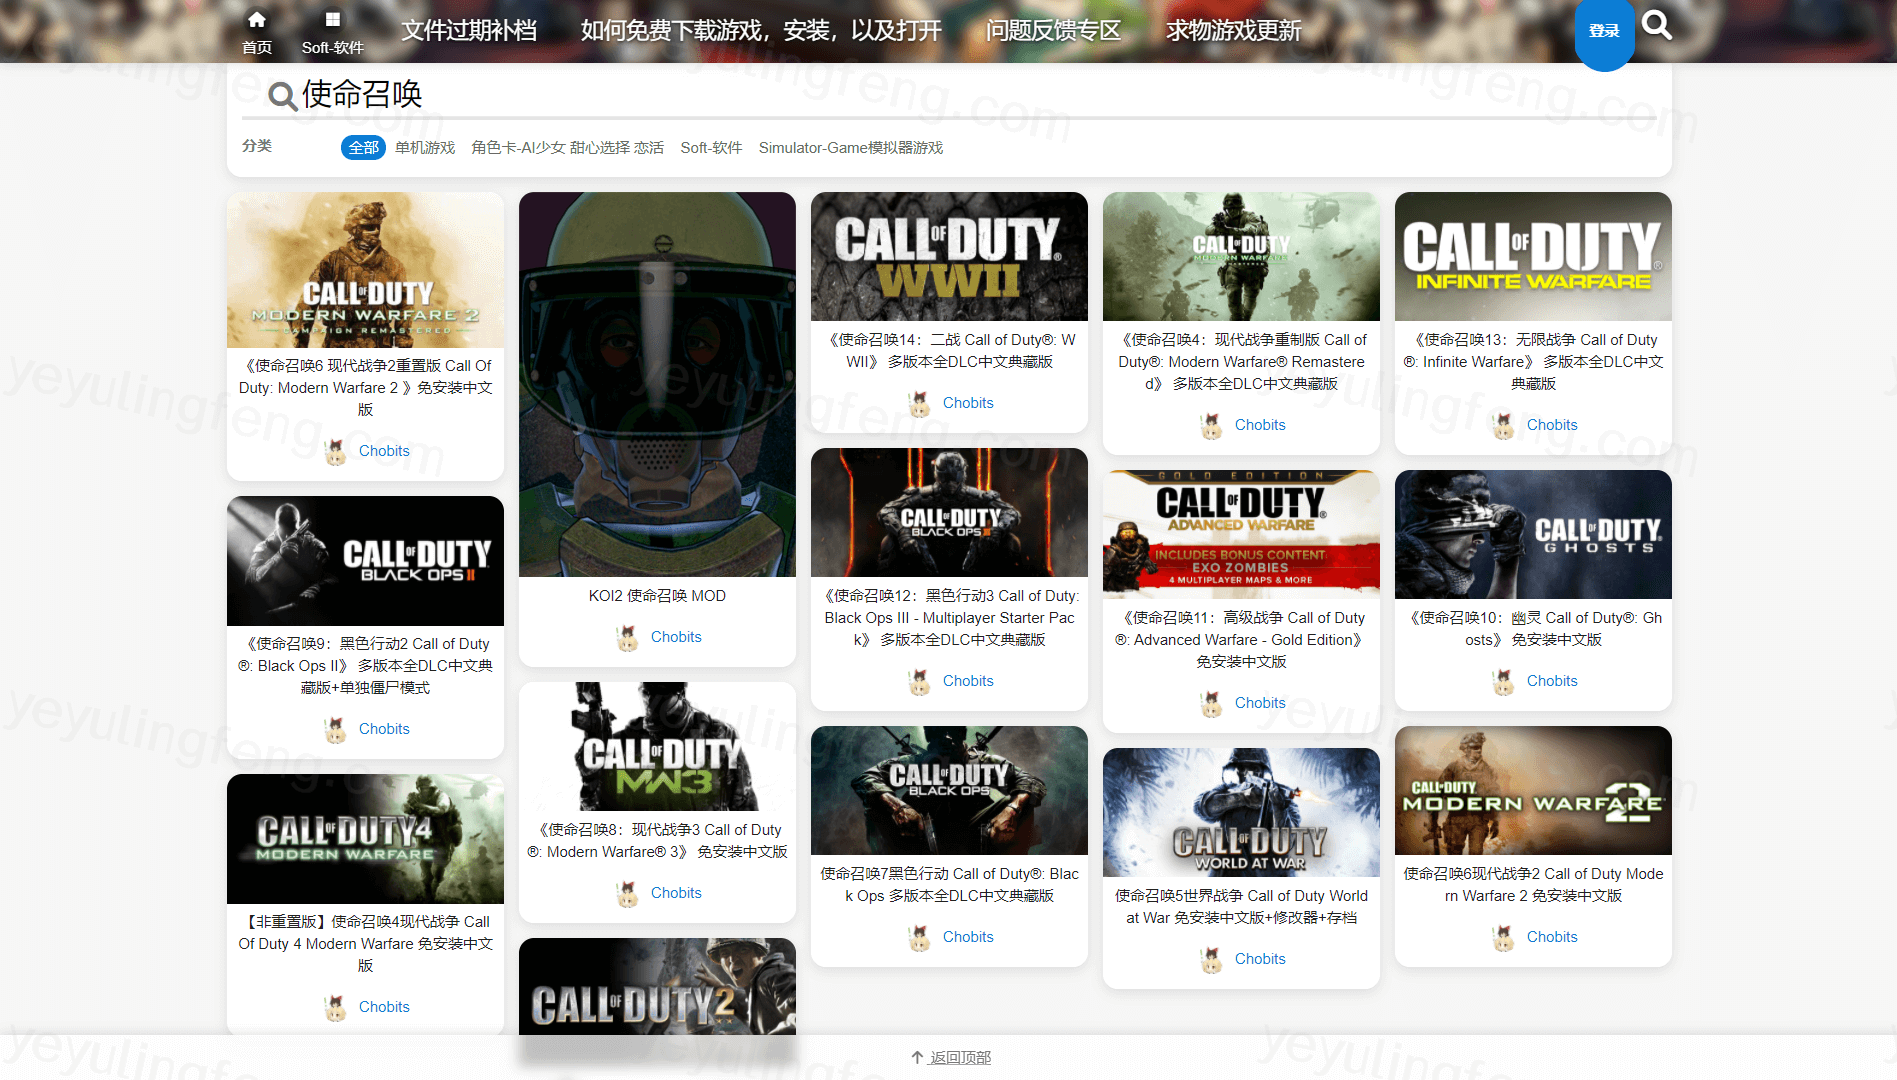Click Chobits avatar under 使命召唤12 Black Ops III
Image resolution: width=1897 pixels, height=1080 pixels.
[x=920, y=681]
